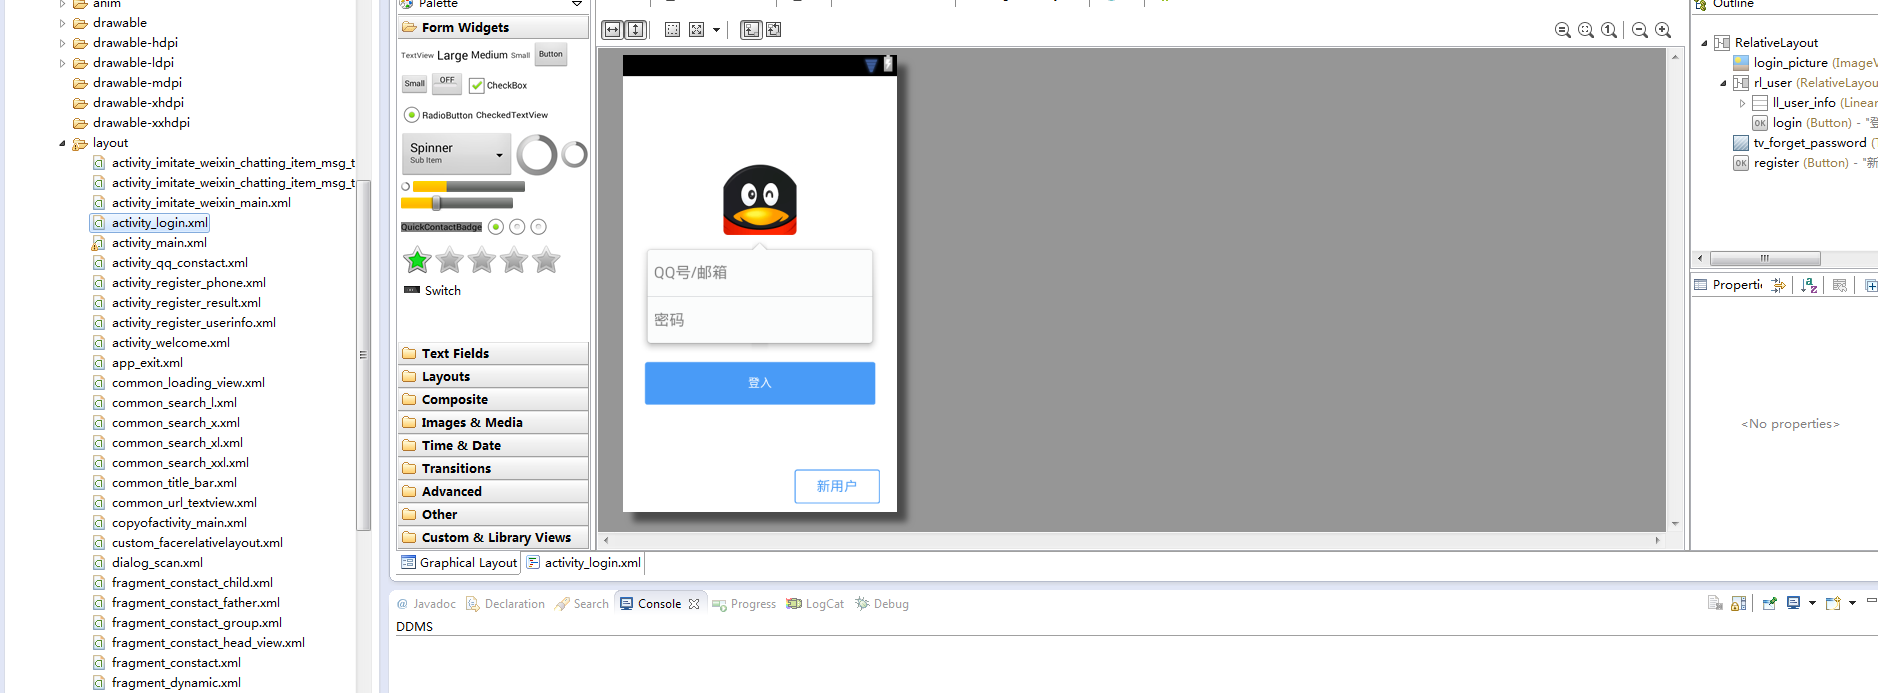Click restore default value icon in Properties

(x=1840, y=285)
